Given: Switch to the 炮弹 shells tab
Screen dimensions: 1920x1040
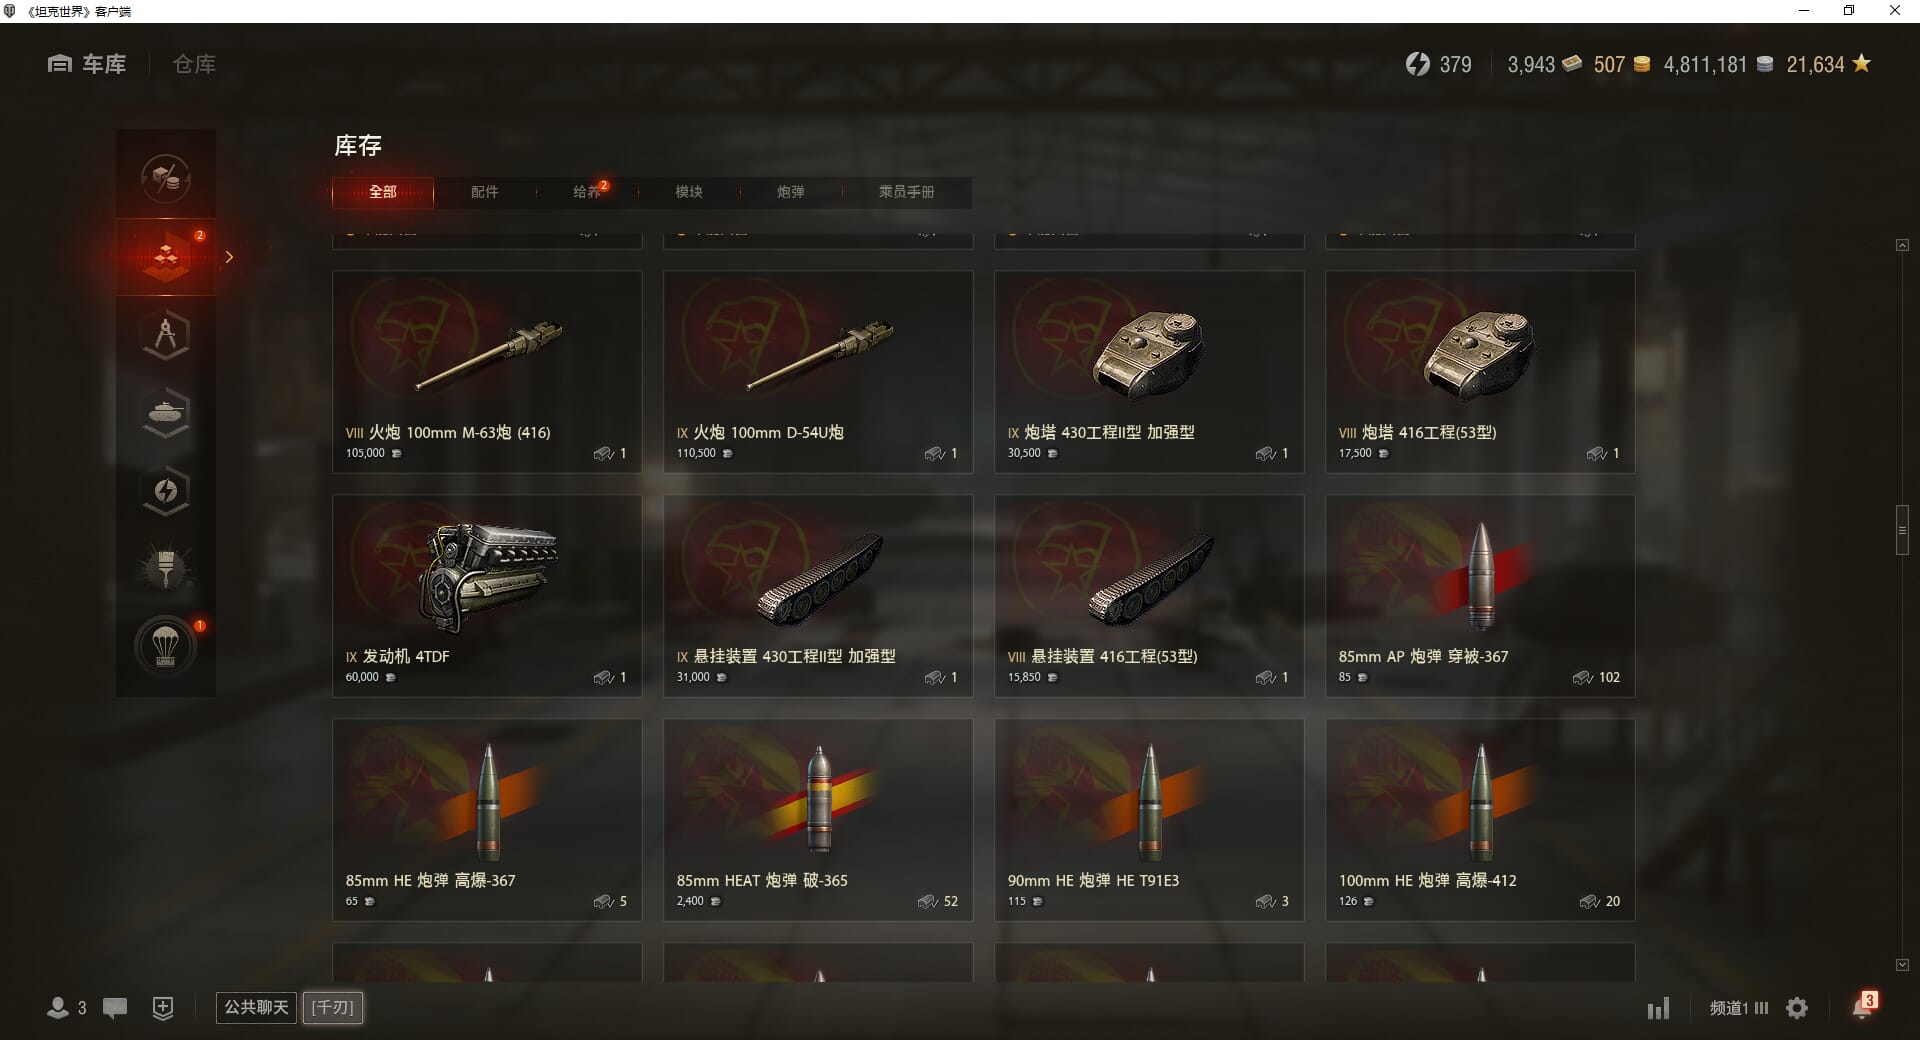Looking at the screenshot, I should (x=791, y=192).
